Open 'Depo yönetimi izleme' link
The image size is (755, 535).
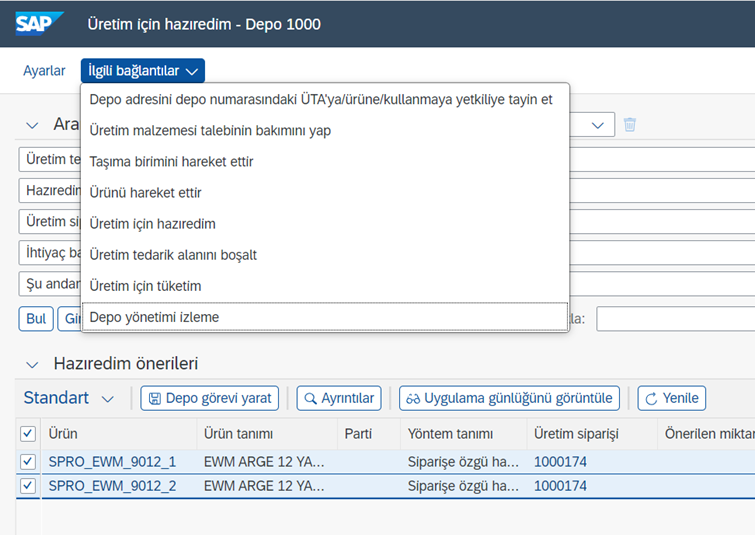(x=325, y=317)
